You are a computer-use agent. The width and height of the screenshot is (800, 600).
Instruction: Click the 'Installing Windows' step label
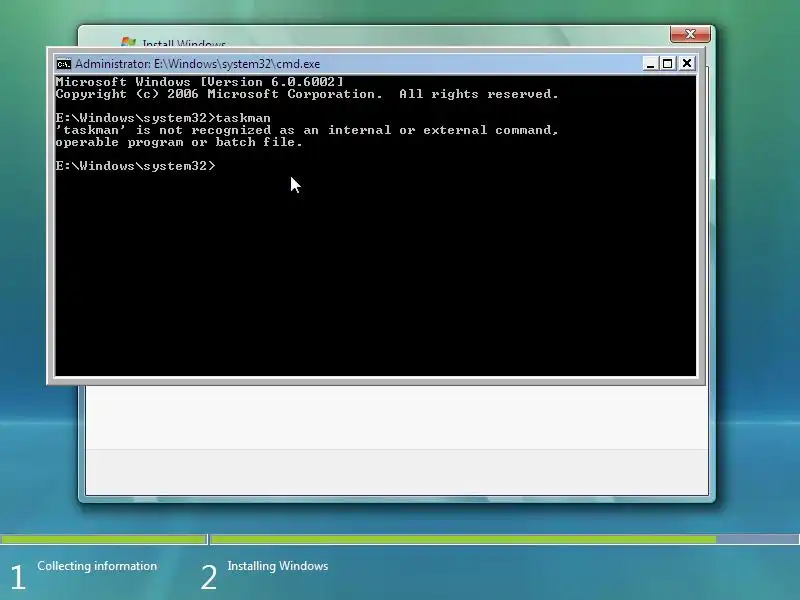pos(278,566)
